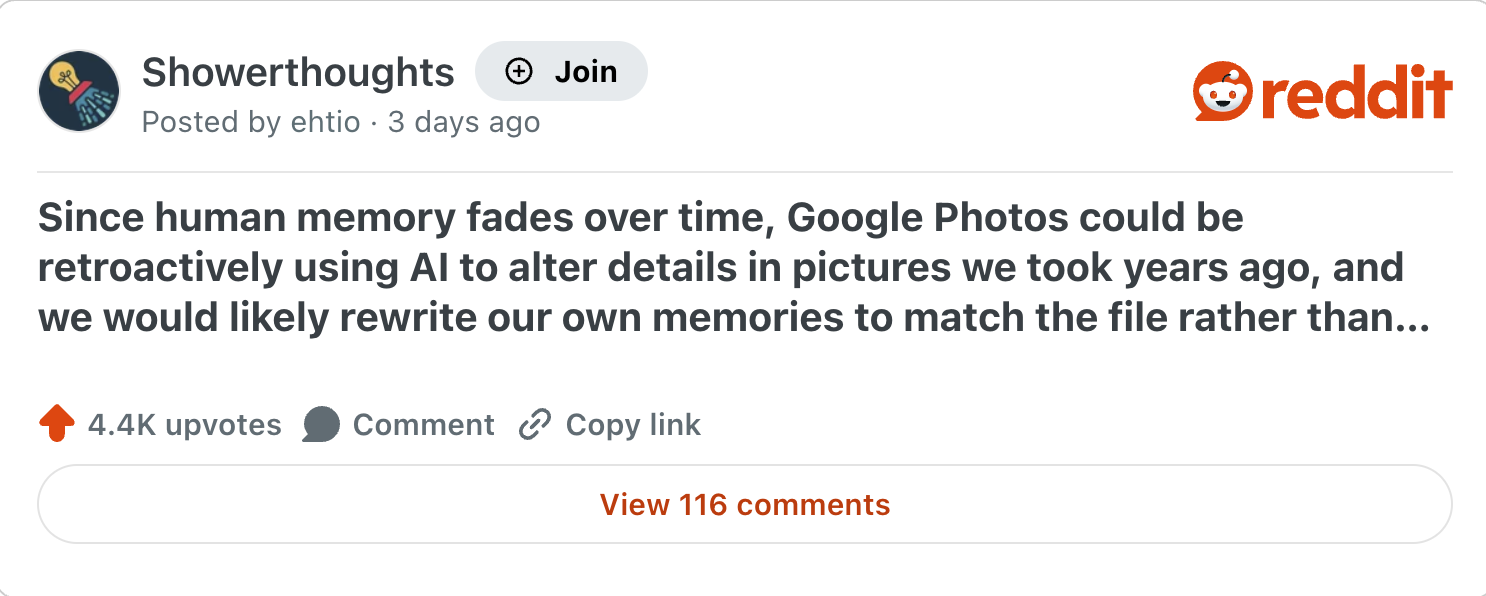Click the '3 days ago' timestamp

[x=464, y=122]
